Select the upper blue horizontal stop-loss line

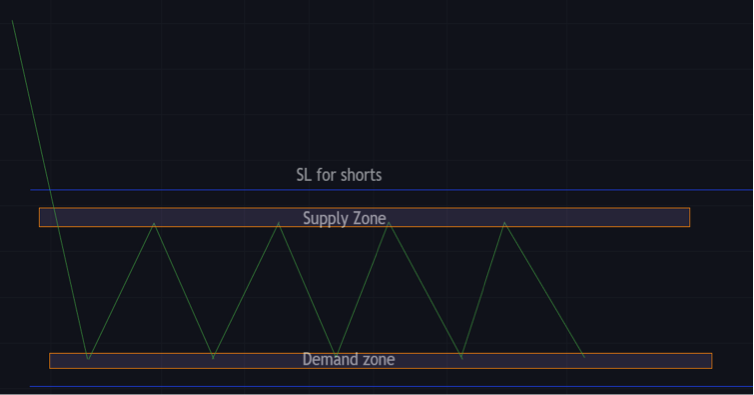[391, 190]
